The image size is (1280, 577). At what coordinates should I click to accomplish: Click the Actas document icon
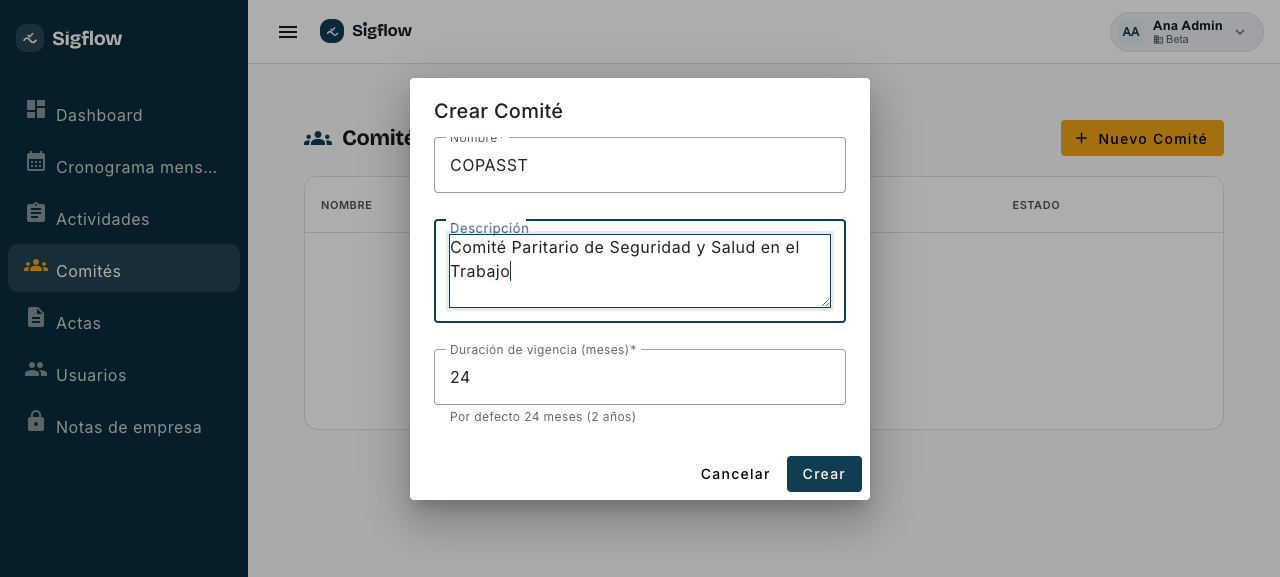(36, 317)
